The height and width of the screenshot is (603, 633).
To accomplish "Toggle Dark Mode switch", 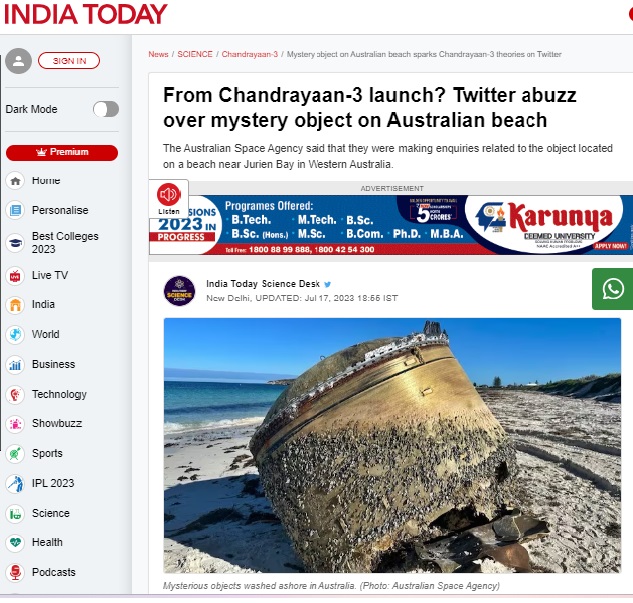I will (106, 109).
